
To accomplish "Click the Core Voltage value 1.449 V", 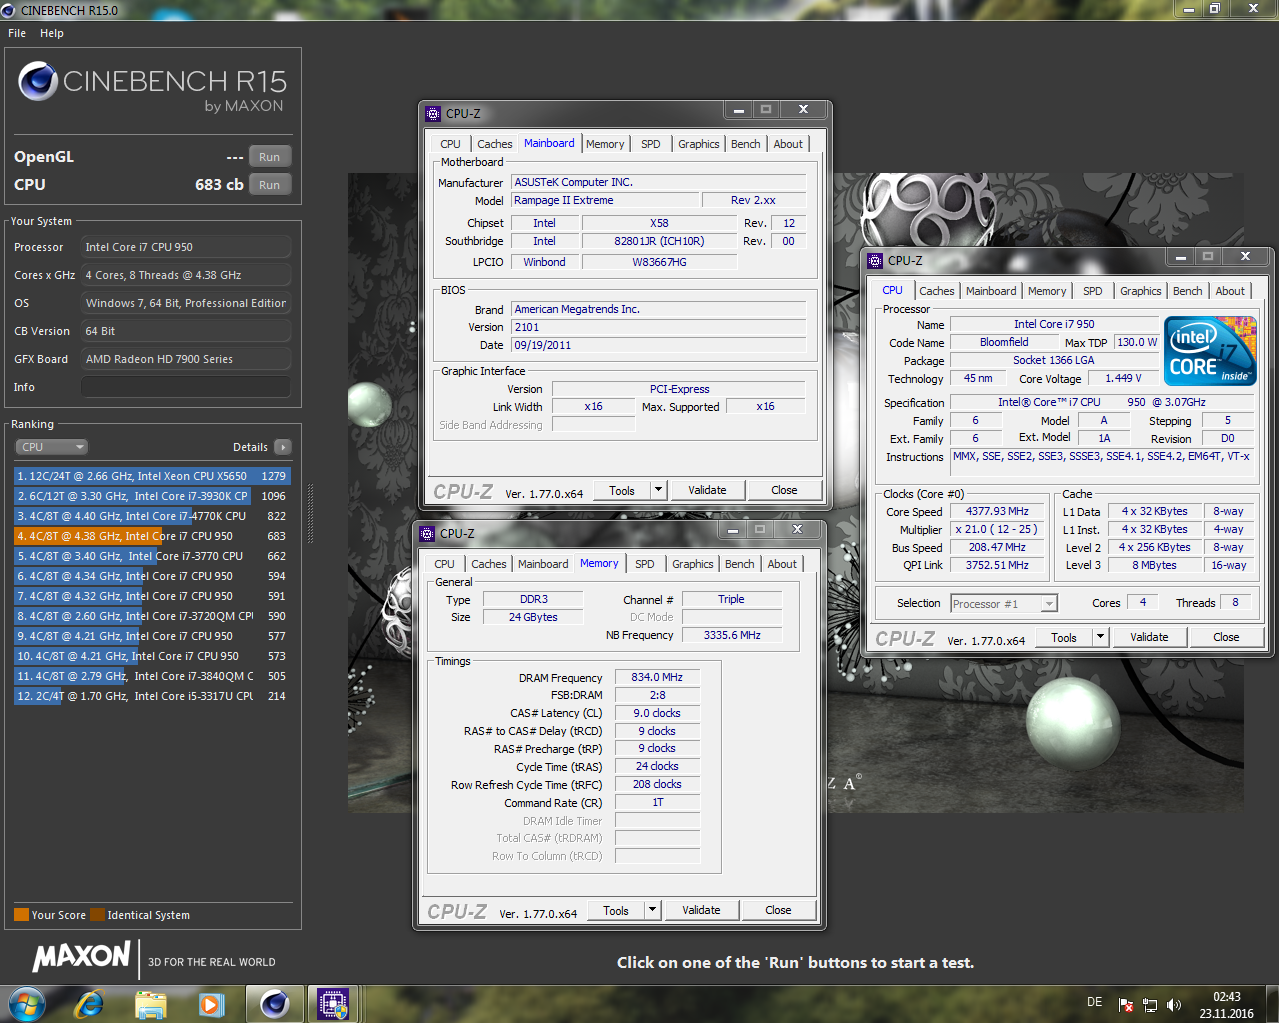I will (1123, 378).
